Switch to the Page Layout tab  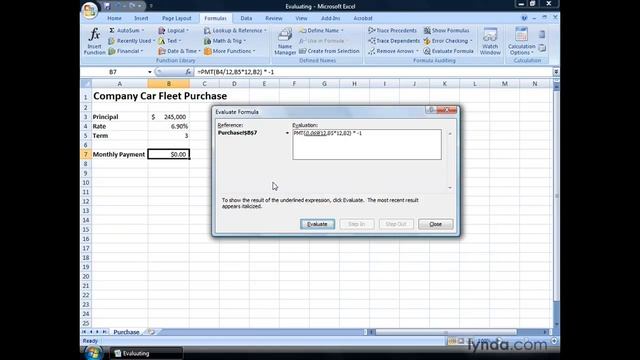(x=177, y=18)
